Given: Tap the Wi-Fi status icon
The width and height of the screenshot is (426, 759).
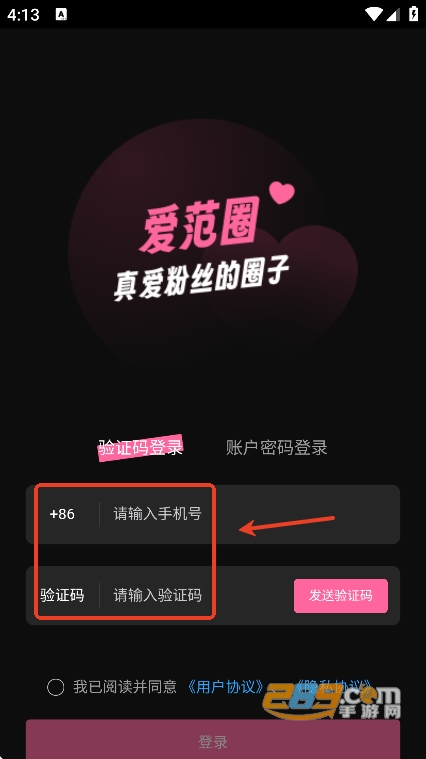Looking at the screenshot, I should [374, 14].
